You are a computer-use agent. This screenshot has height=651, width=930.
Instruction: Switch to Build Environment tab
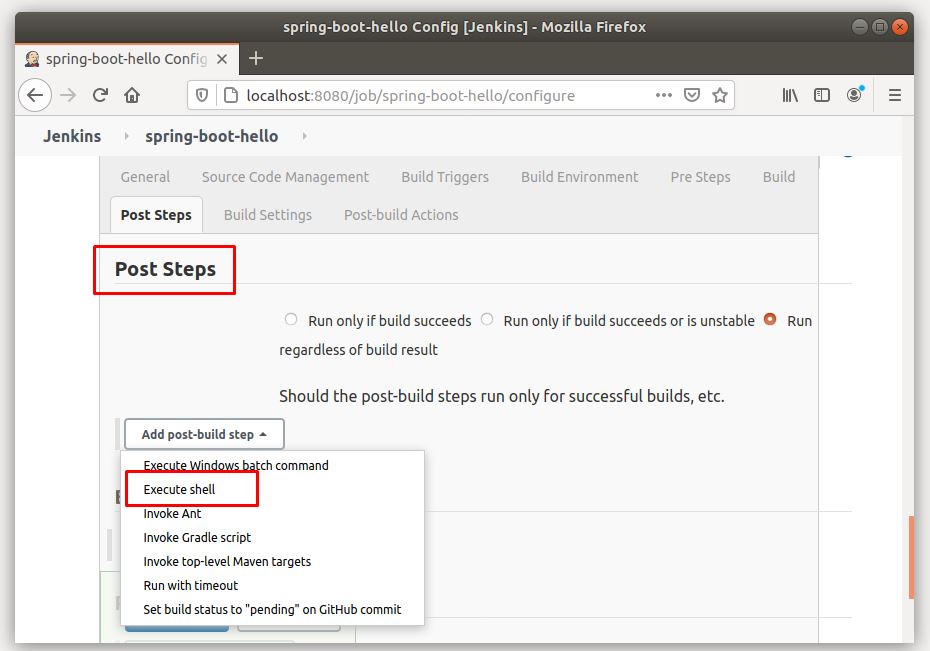579,177
